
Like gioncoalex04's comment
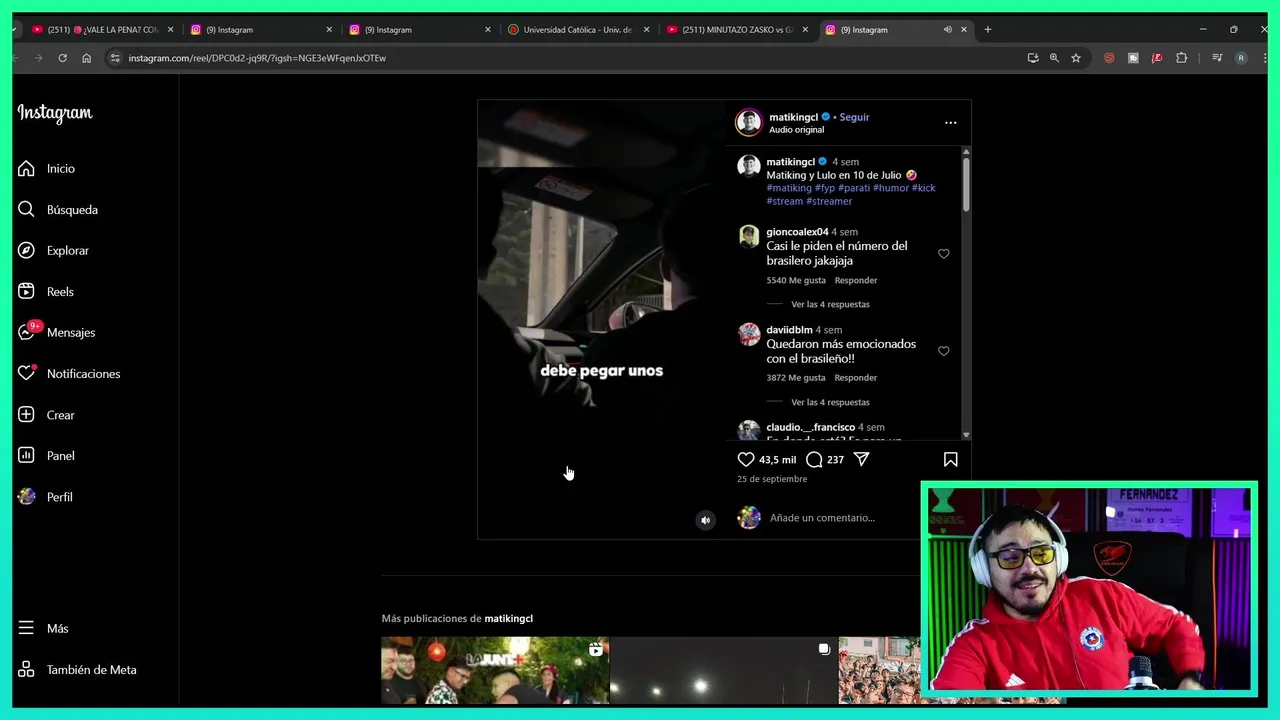coord(943,254)
